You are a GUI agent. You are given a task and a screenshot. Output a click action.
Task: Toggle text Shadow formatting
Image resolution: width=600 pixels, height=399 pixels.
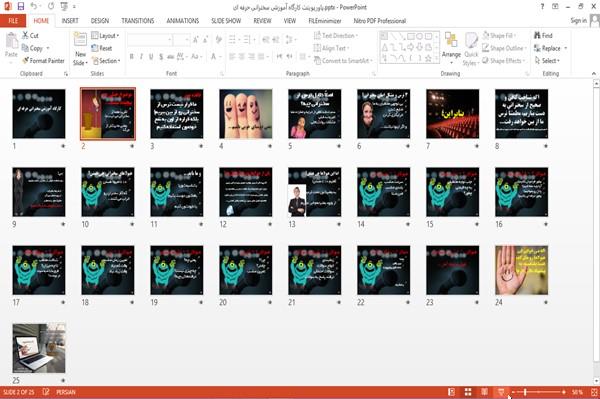(x=161, y=57)
